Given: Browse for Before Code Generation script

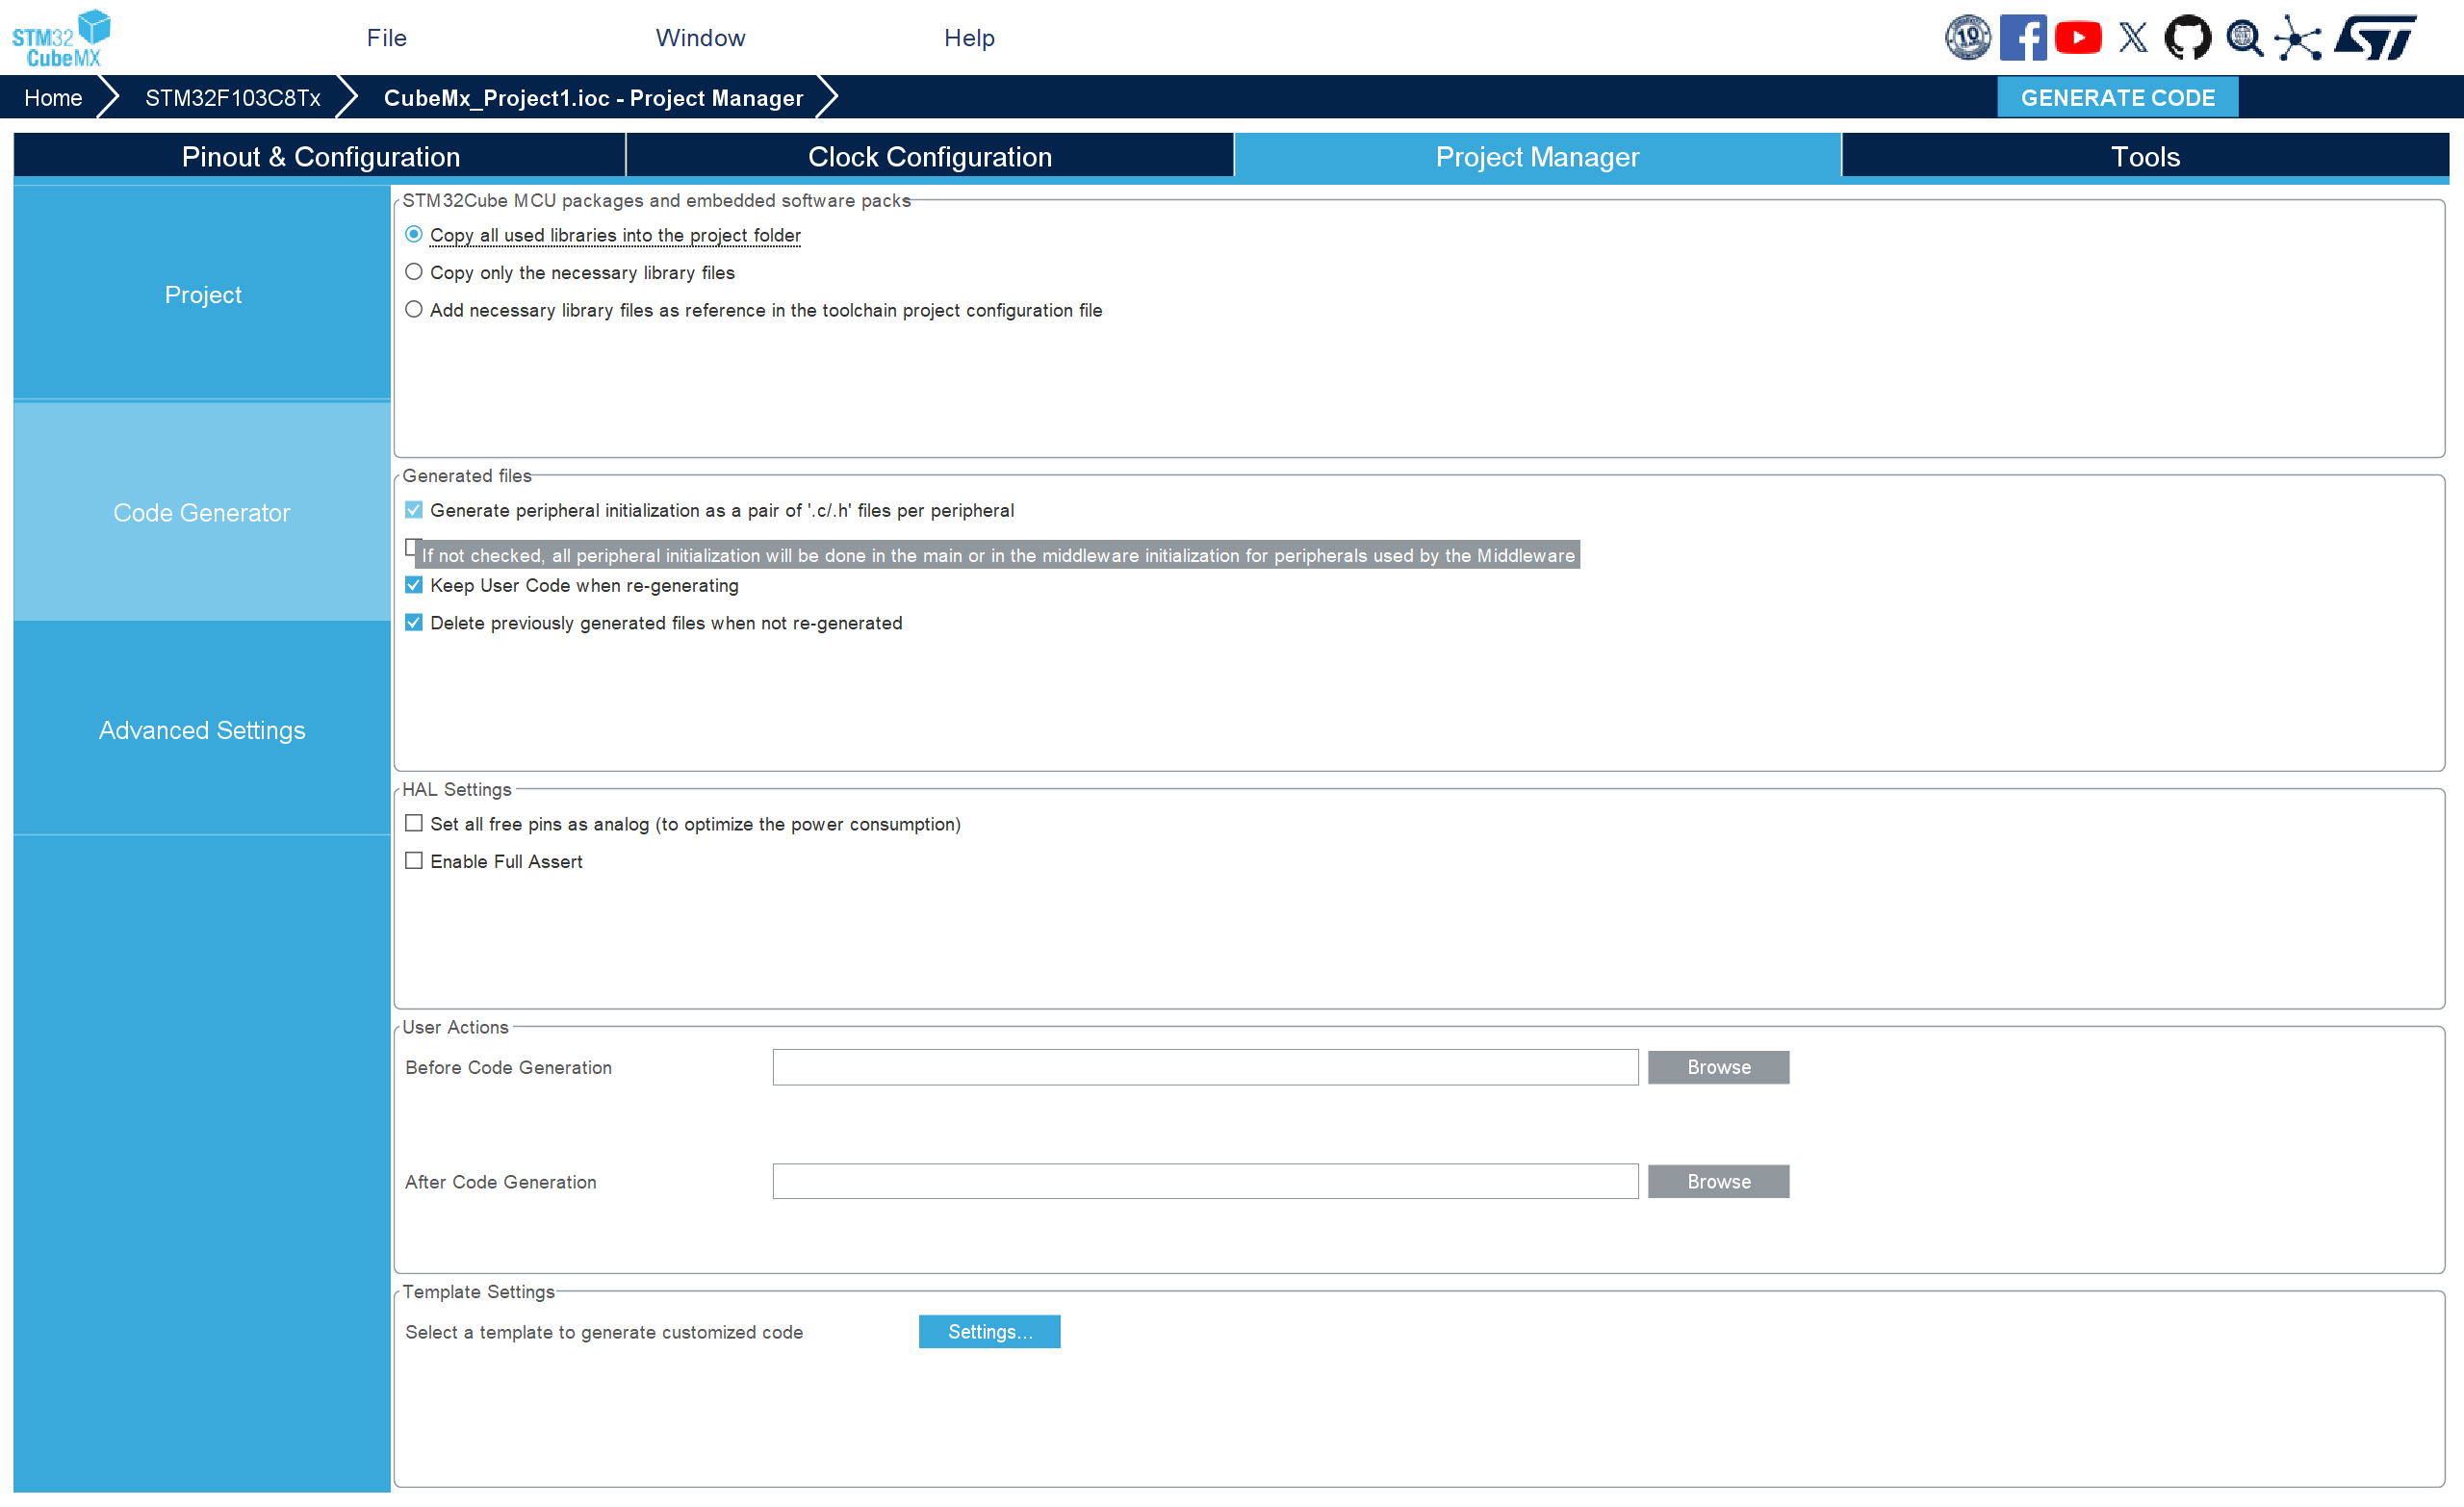Looking at the screenshot, I should (1718, 1067).
